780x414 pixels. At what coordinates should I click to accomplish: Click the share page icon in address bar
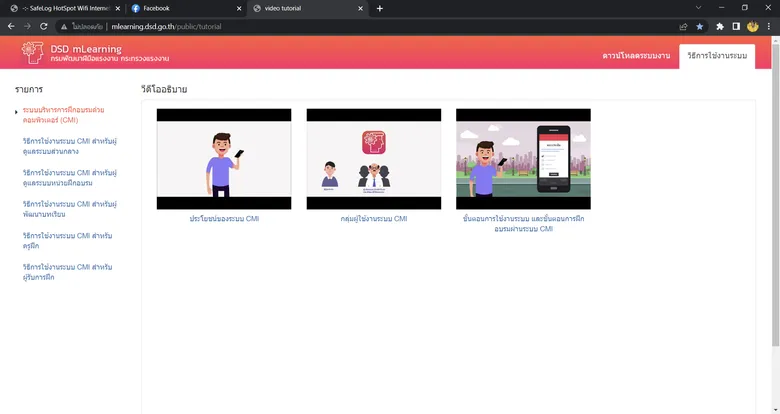(x=683, y=26)
